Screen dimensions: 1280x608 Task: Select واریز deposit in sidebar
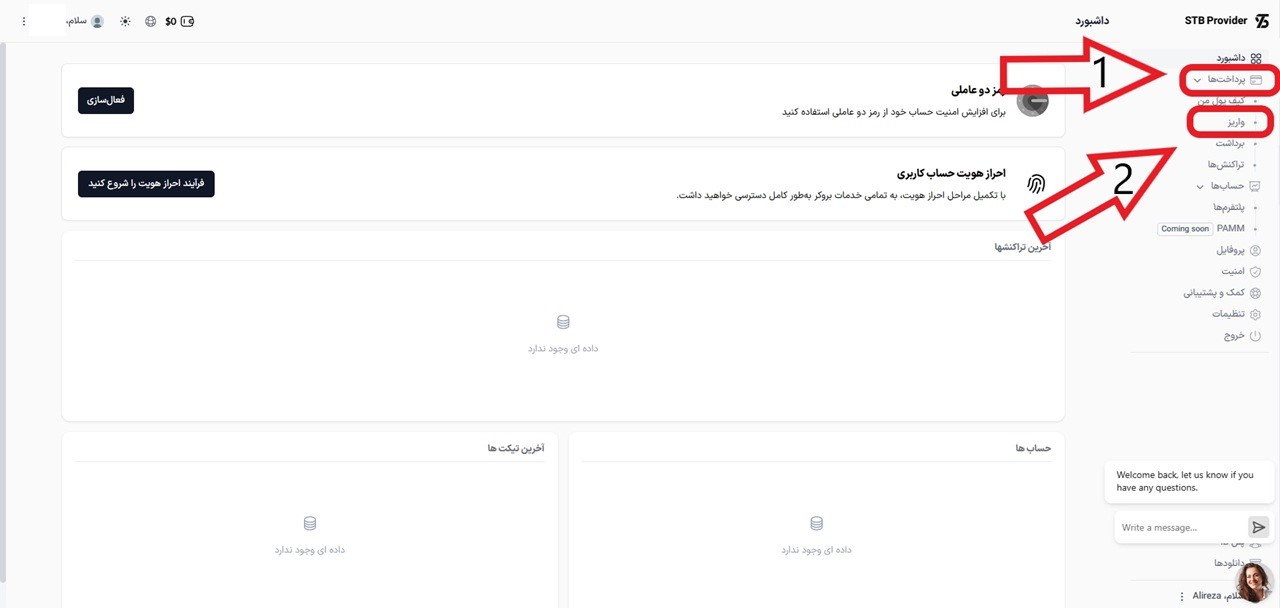pyautogui.click(x=1236, y=122)
